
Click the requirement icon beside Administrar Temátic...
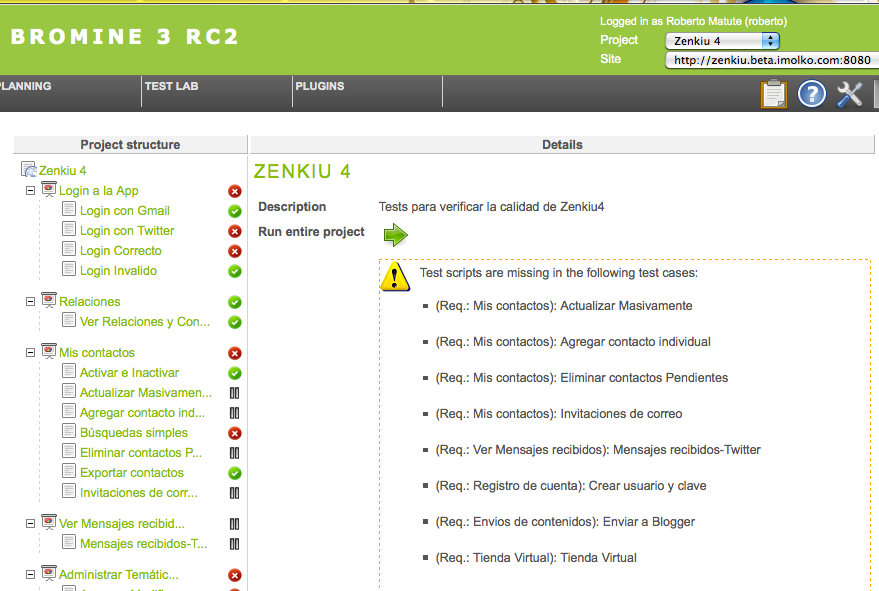[49, 574]
